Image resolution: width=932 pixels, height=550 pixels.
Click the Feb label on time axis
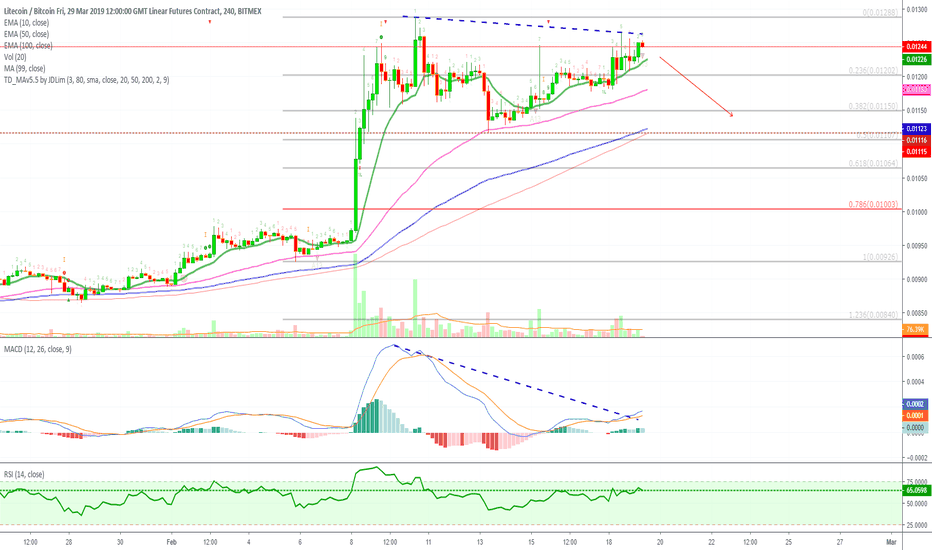tap(172, 542)
